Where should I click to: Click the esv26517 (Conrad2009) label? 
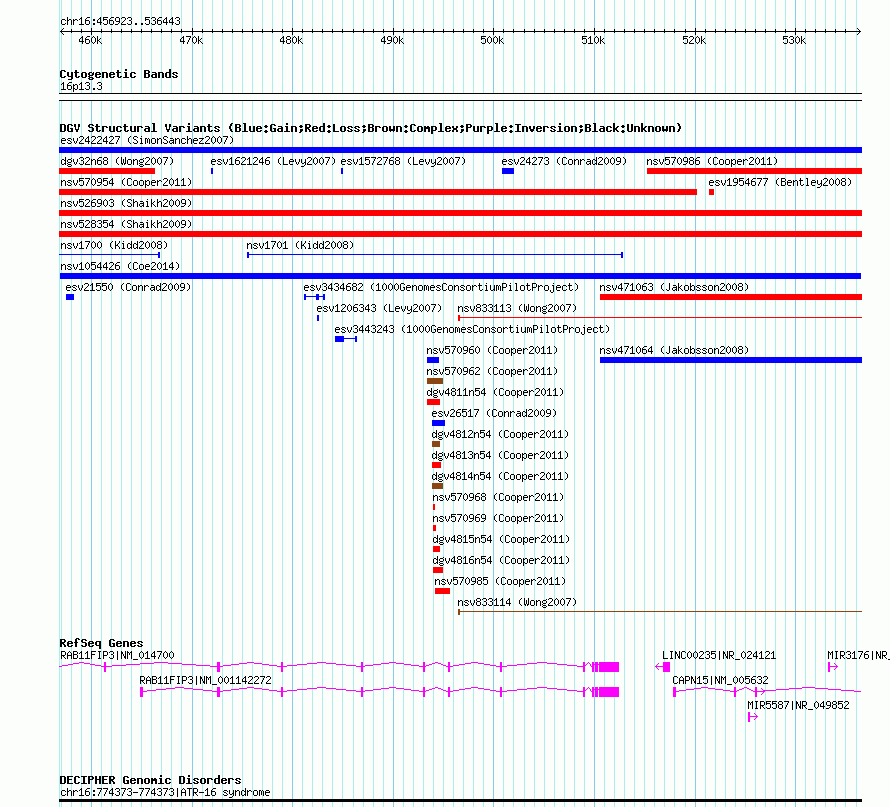click(x=494, y=413)
